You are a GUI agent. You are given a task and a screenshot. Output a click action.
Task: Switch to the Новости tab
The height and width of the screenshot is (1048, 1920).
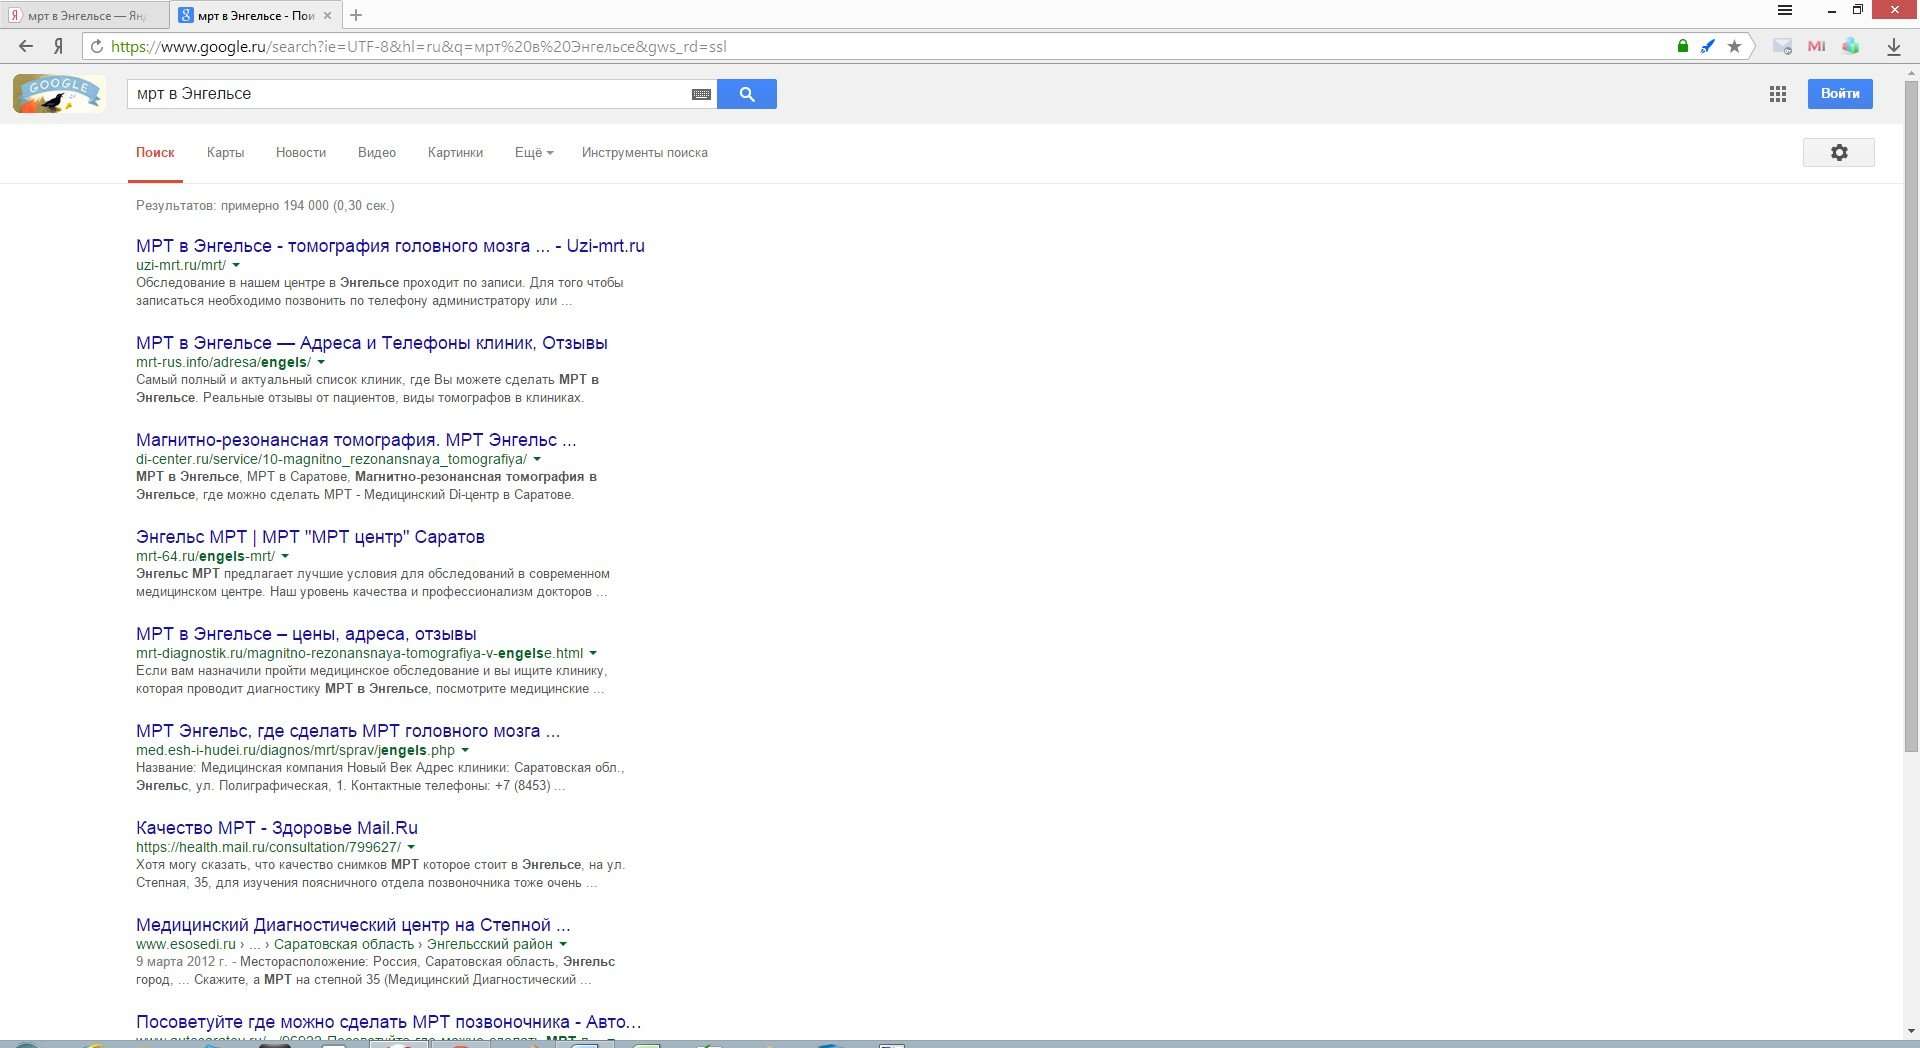pyautogui.click(x=301, y=153)
